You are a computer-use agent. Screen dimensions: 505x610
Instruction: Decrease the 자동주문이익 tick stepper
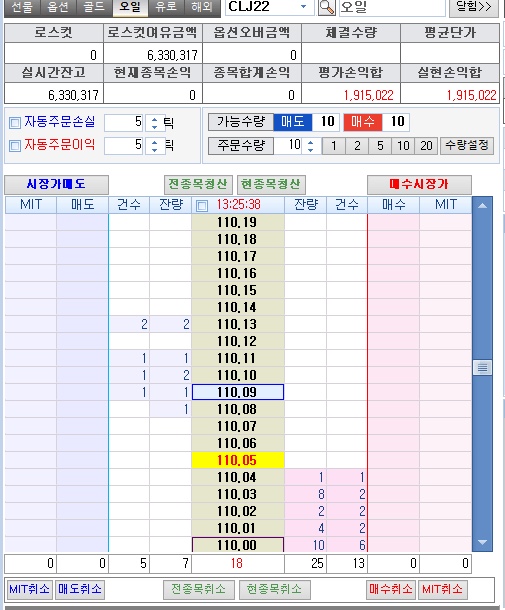click(154, 150)
